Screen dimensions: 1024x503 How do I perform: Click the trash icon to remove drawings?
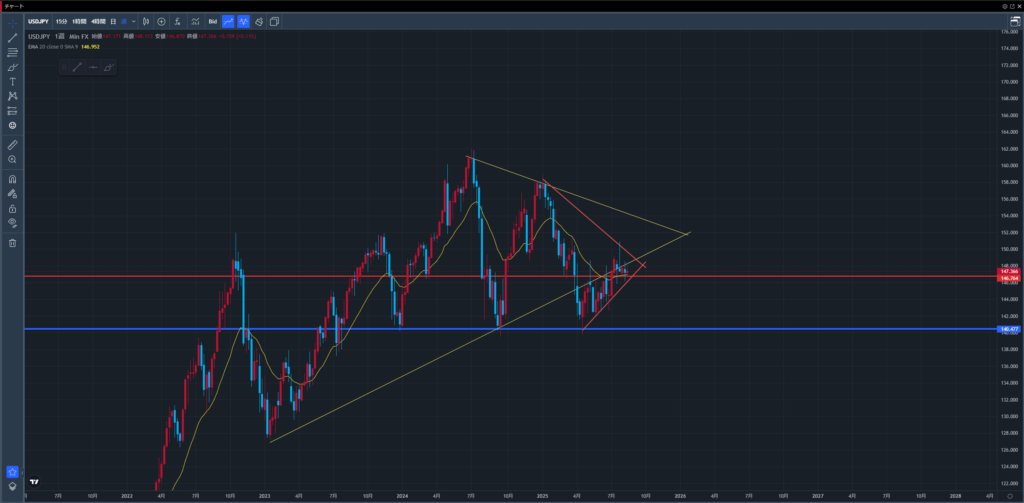[x=12, y=243]
